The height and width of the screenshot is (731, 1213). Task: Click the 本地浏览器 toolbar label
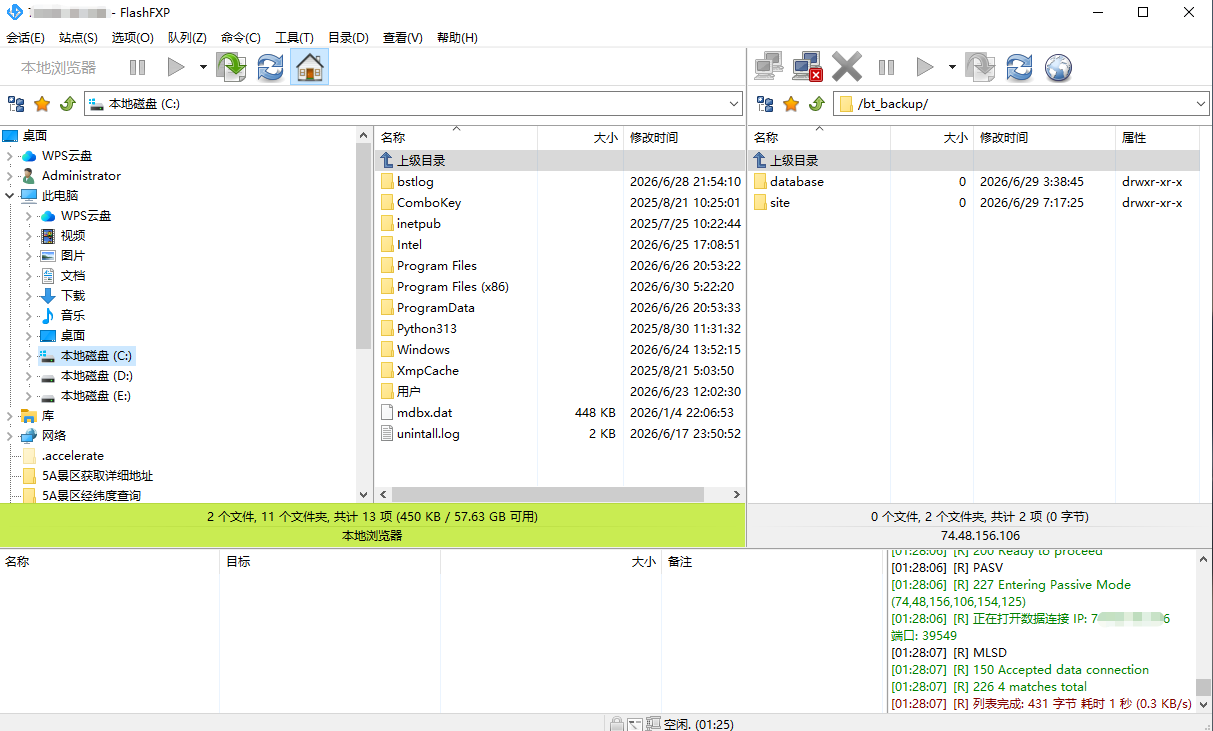click(x=59, y=67)
